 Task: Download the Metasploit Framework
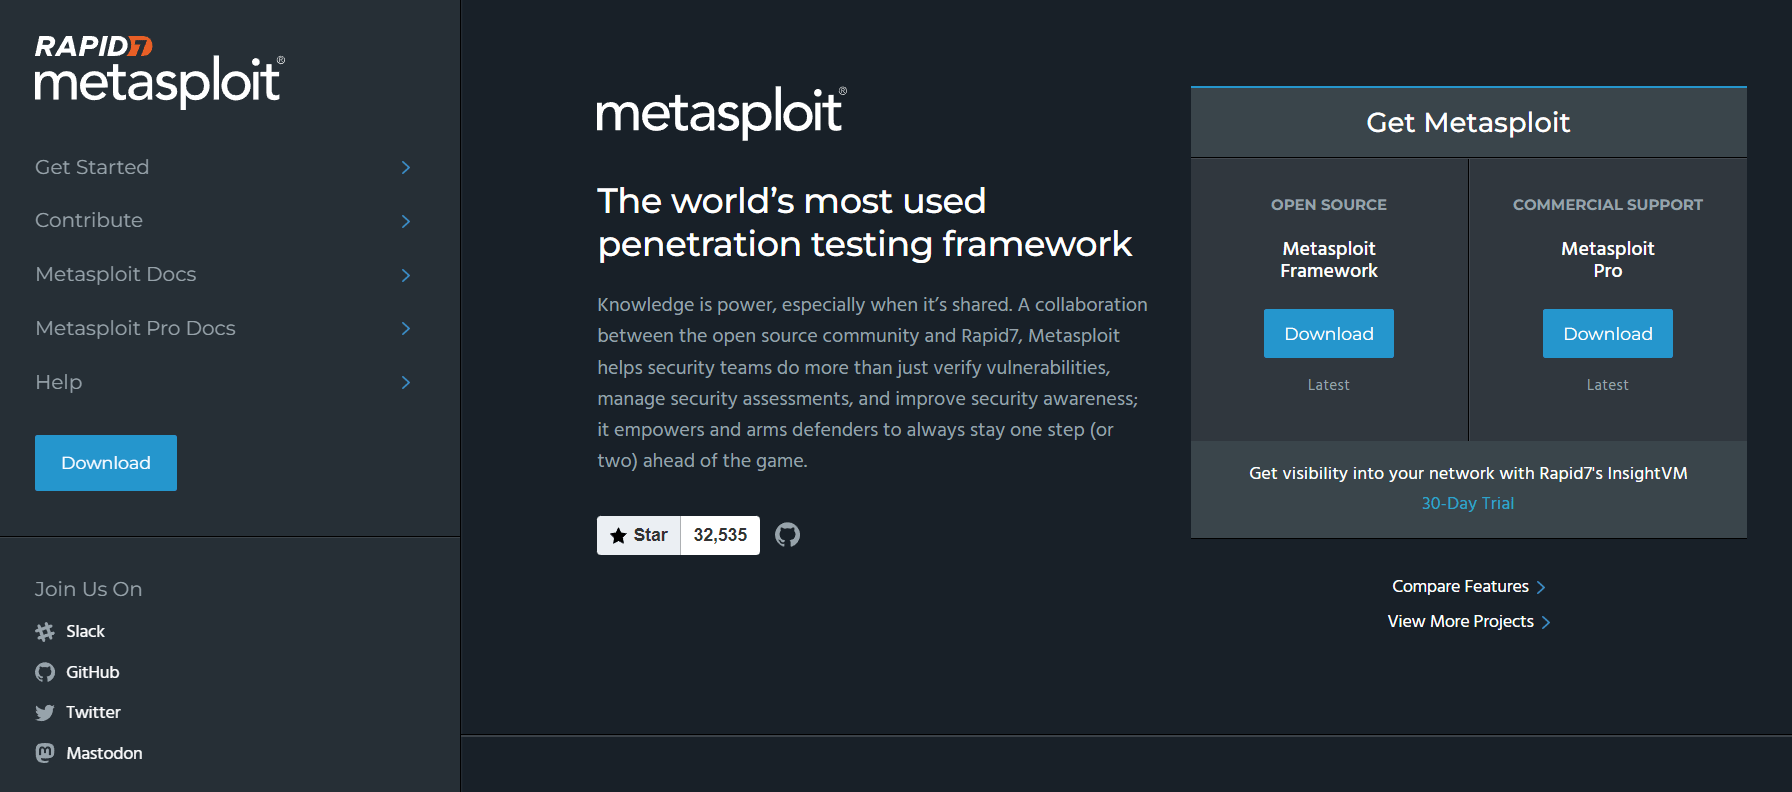click(x=1328, y=333)
